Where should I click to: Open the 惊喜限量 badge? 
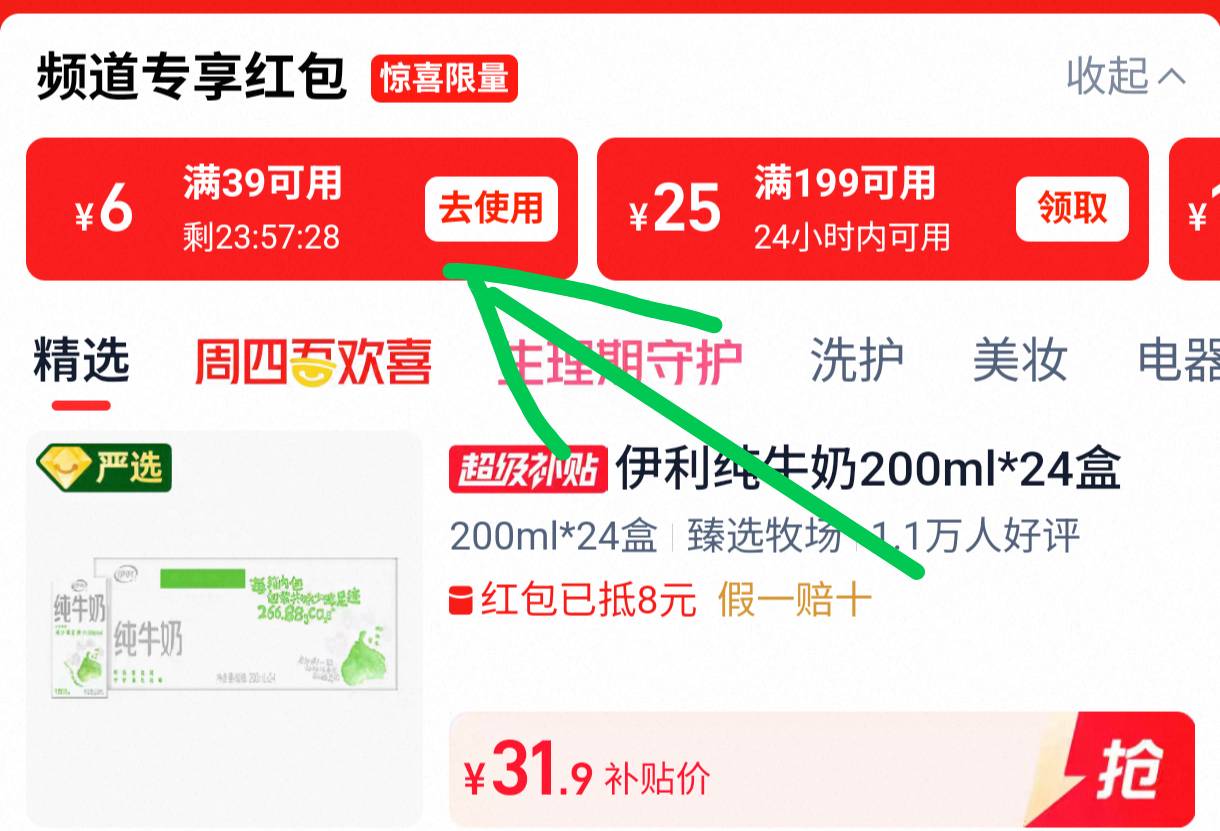click(444, 78)
